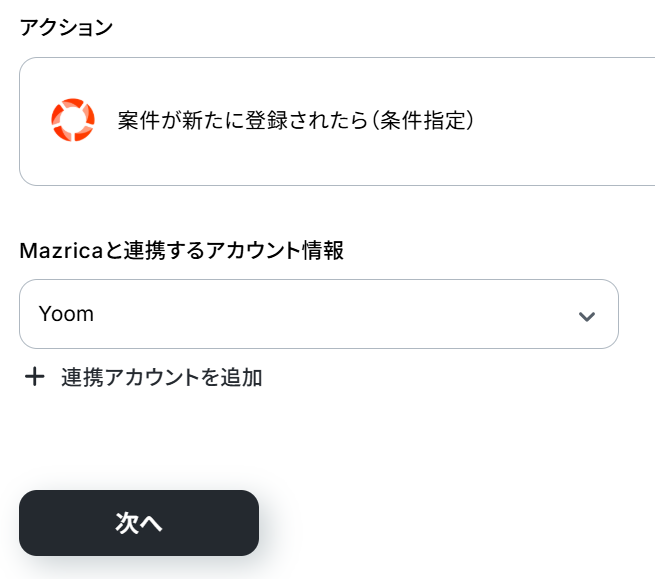The height and width of the screenshot is (579, 655).
Task: Show account options using down chevron
Action: point(587,316)
